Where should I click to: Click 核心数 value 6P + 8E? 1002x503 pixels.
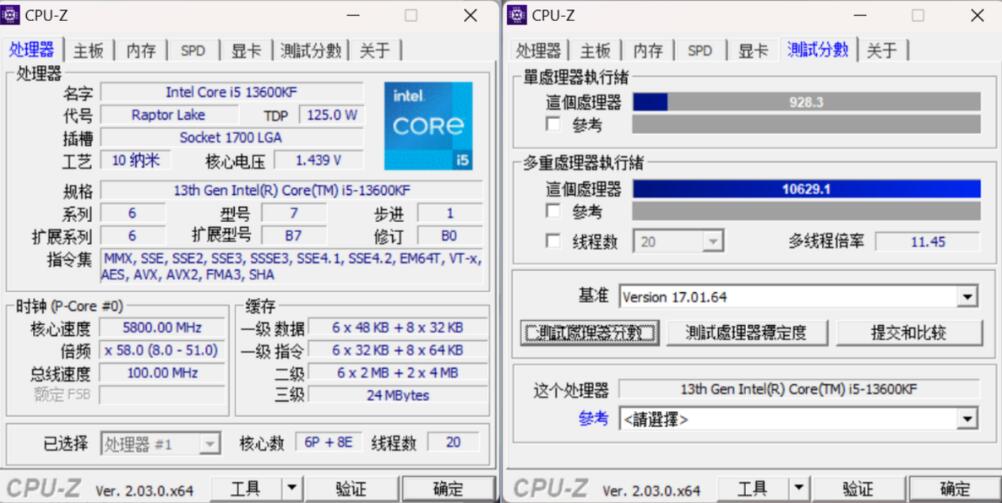[x=328, y=442]
